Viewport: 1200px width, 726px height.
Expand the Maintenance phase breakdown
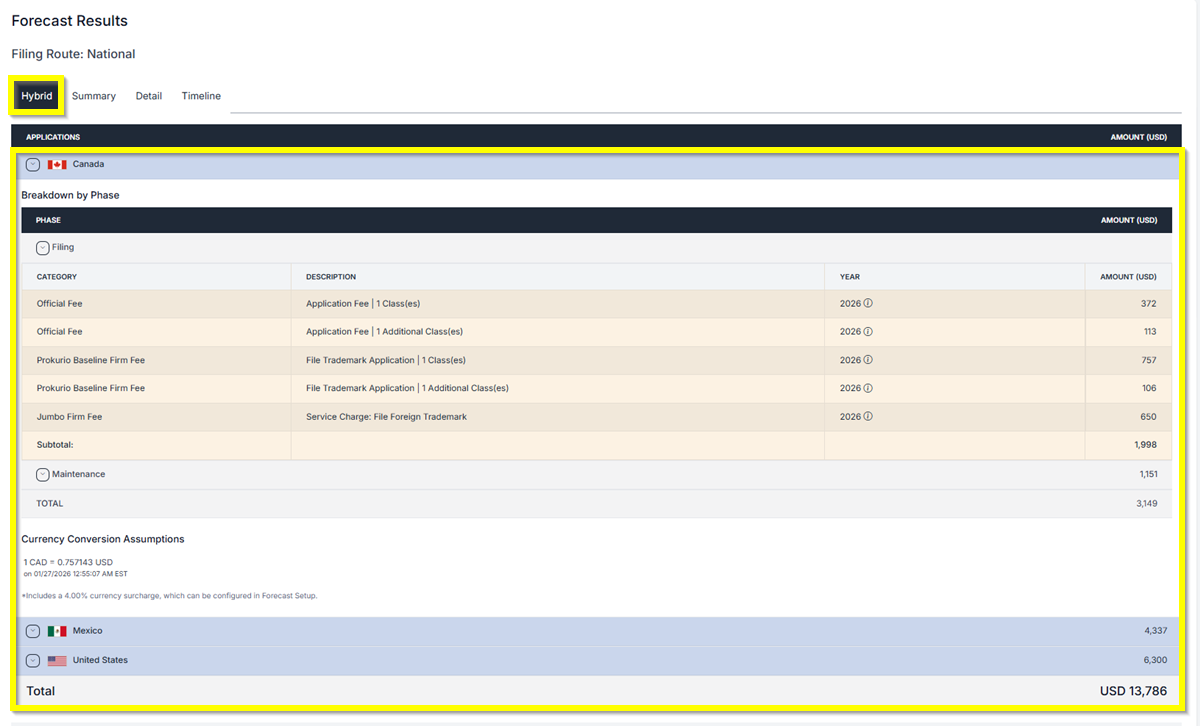pyautogui.click(x=41, y=473)
